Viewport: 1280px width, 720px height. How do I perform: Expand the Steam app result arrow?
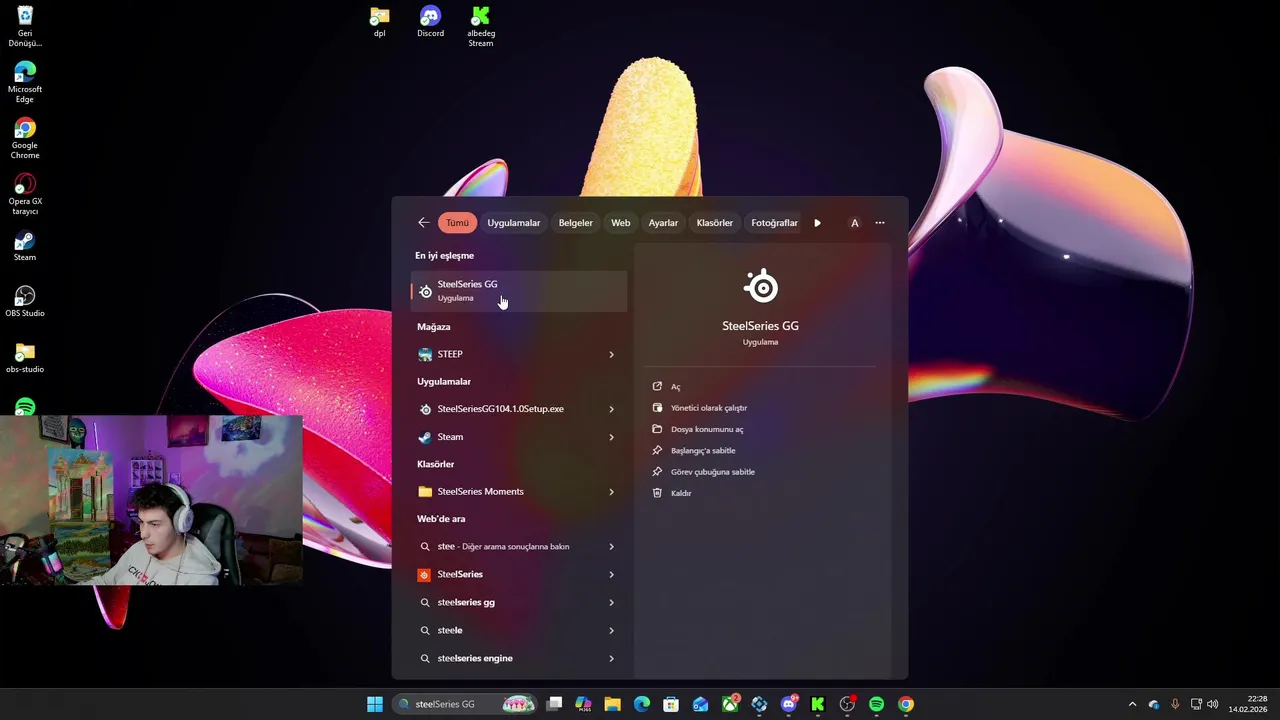coord(611,437)
